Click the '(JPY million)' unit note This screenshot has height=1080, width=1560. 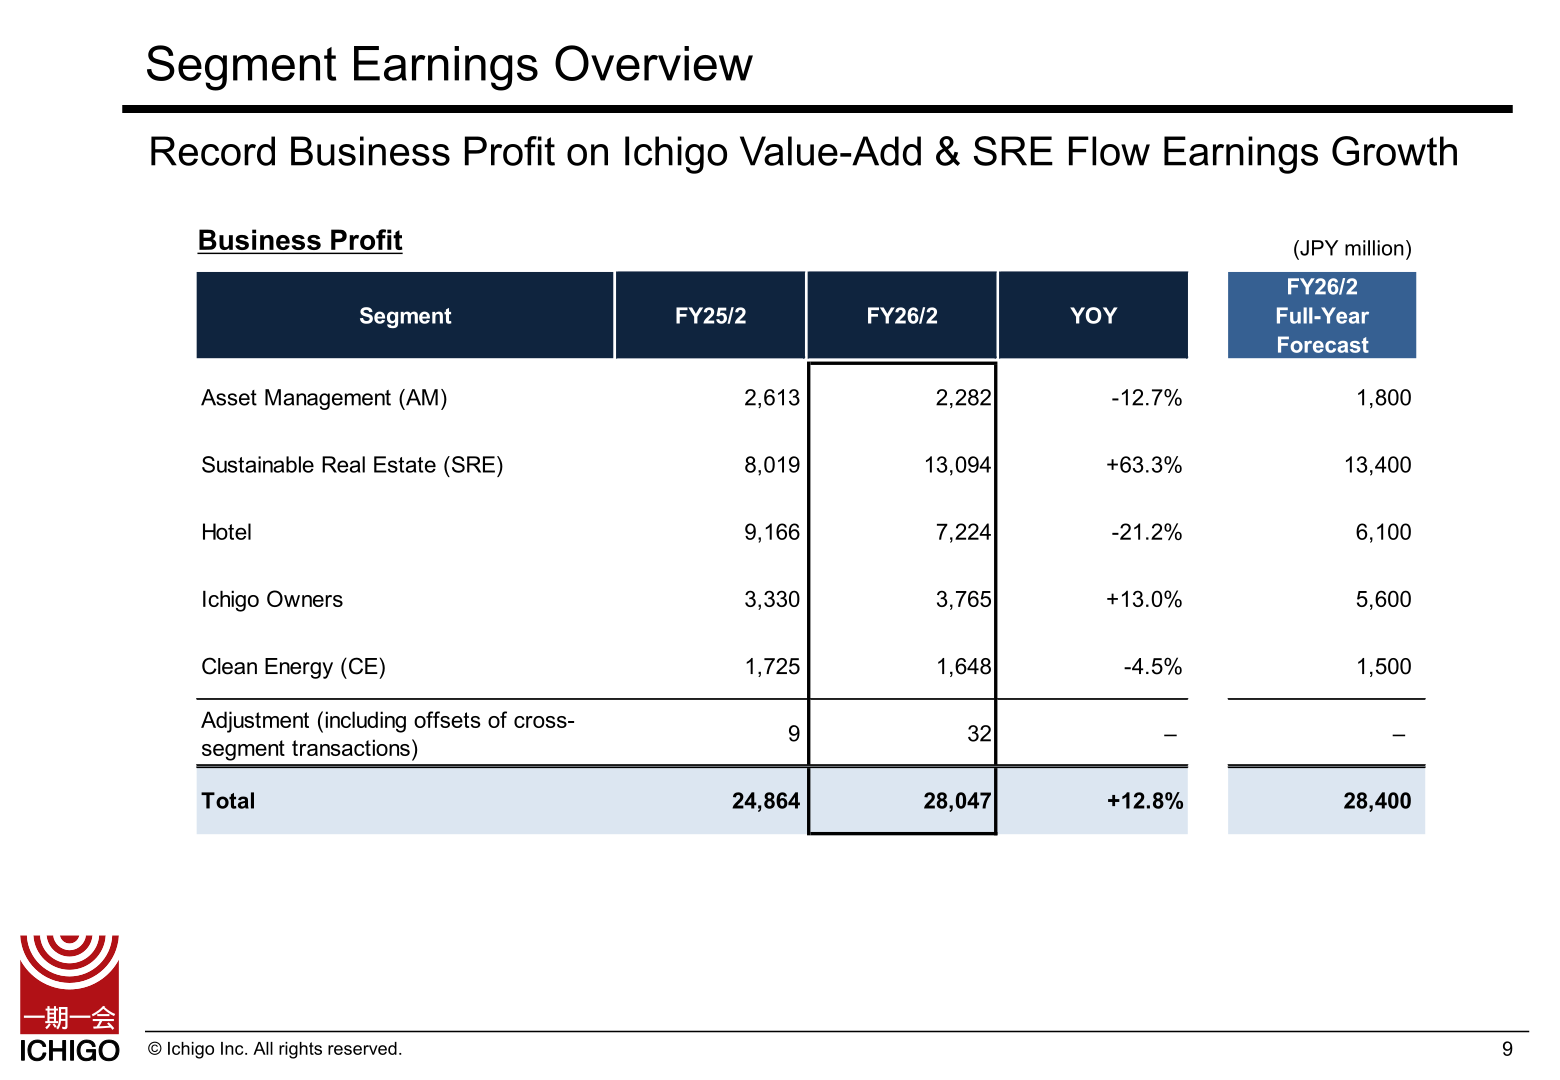[x=1352, y=248]
